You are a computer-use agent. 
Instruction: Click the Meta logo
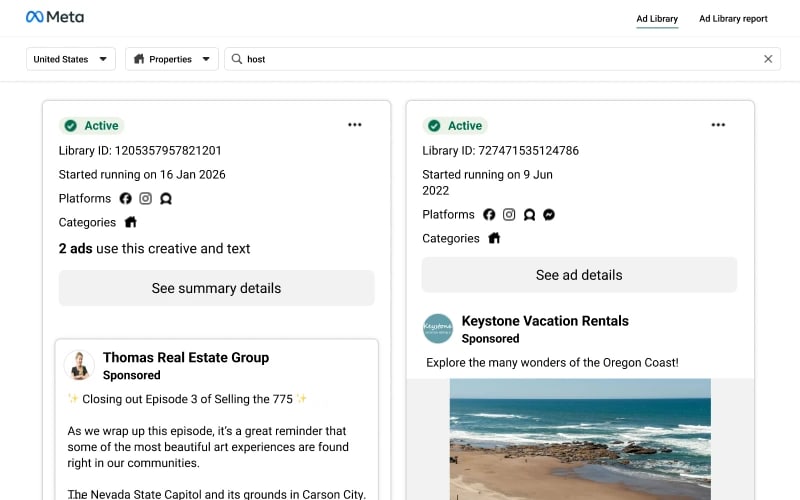55,17
